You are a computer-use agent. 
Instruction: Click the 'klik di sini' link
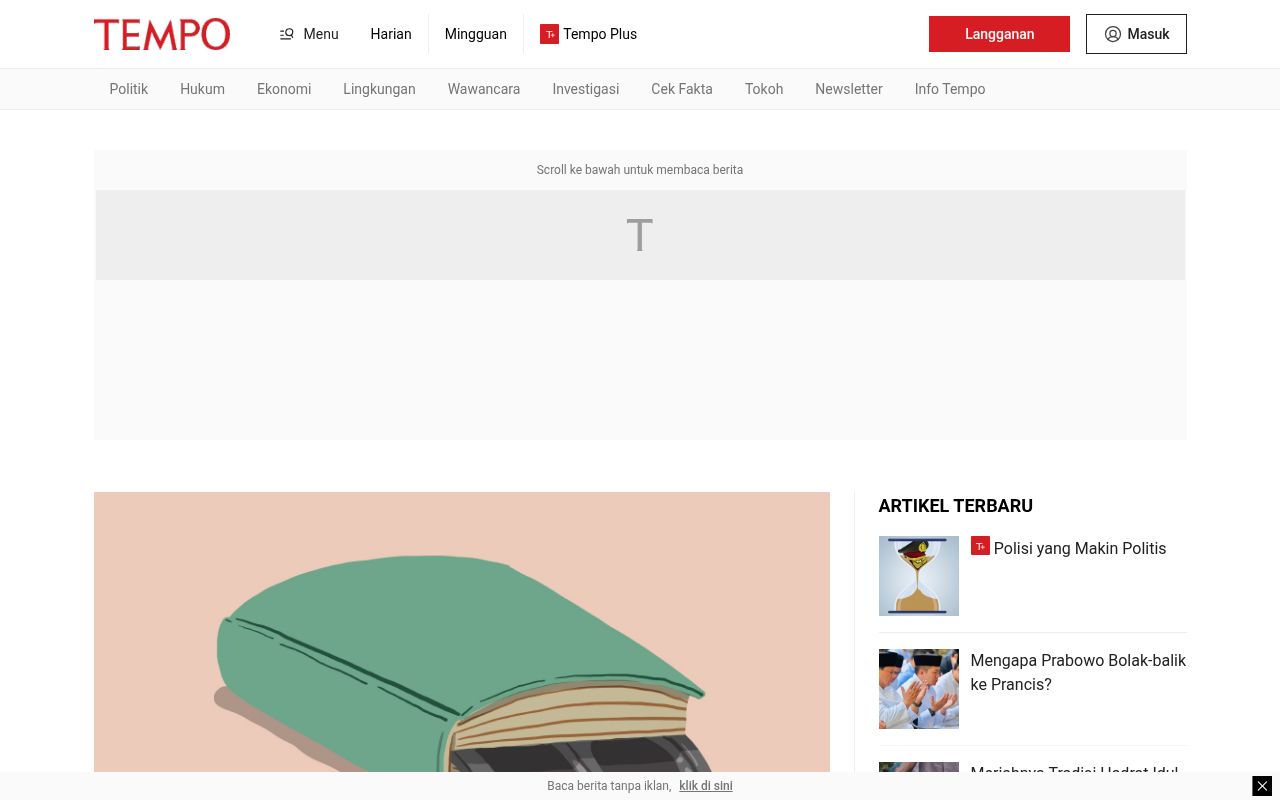(706, 786)
